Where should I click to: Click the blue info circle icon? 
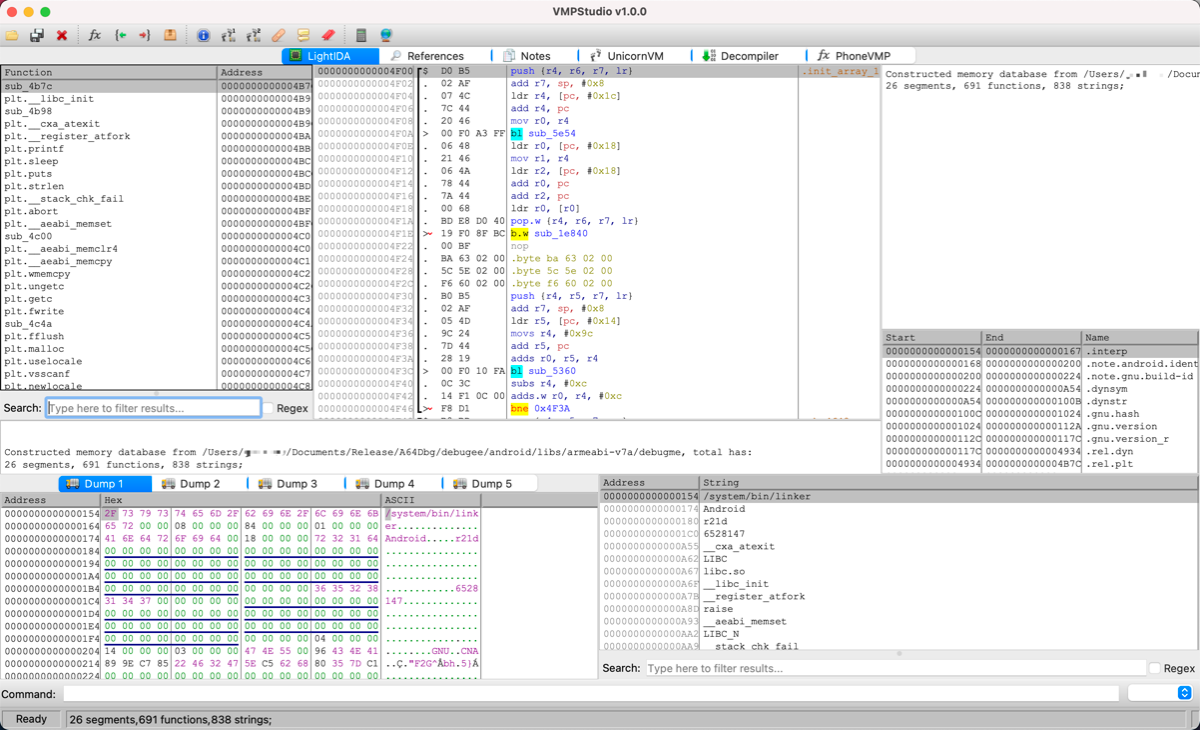click(x=203, y=35)
